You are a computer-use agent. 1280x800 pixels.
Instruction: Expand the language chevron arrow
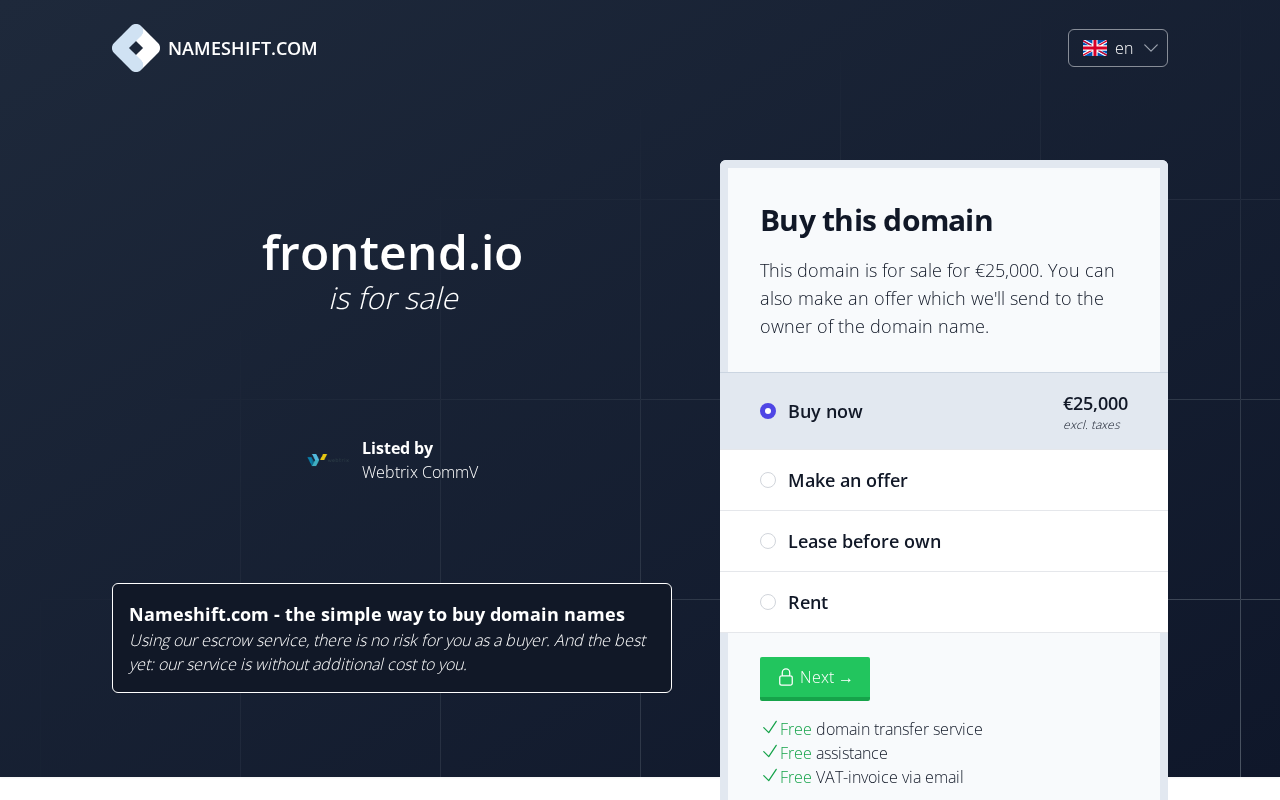(1151, 48)
